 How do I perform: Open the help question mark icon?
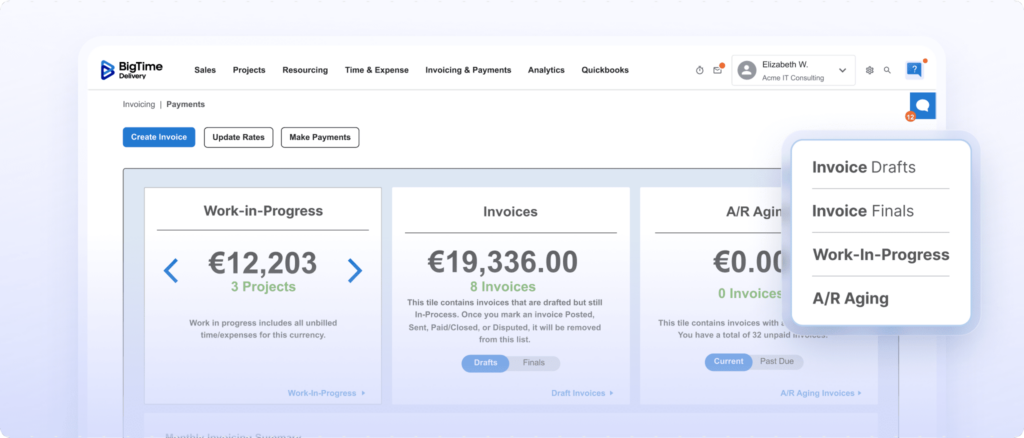pos(914,69)
